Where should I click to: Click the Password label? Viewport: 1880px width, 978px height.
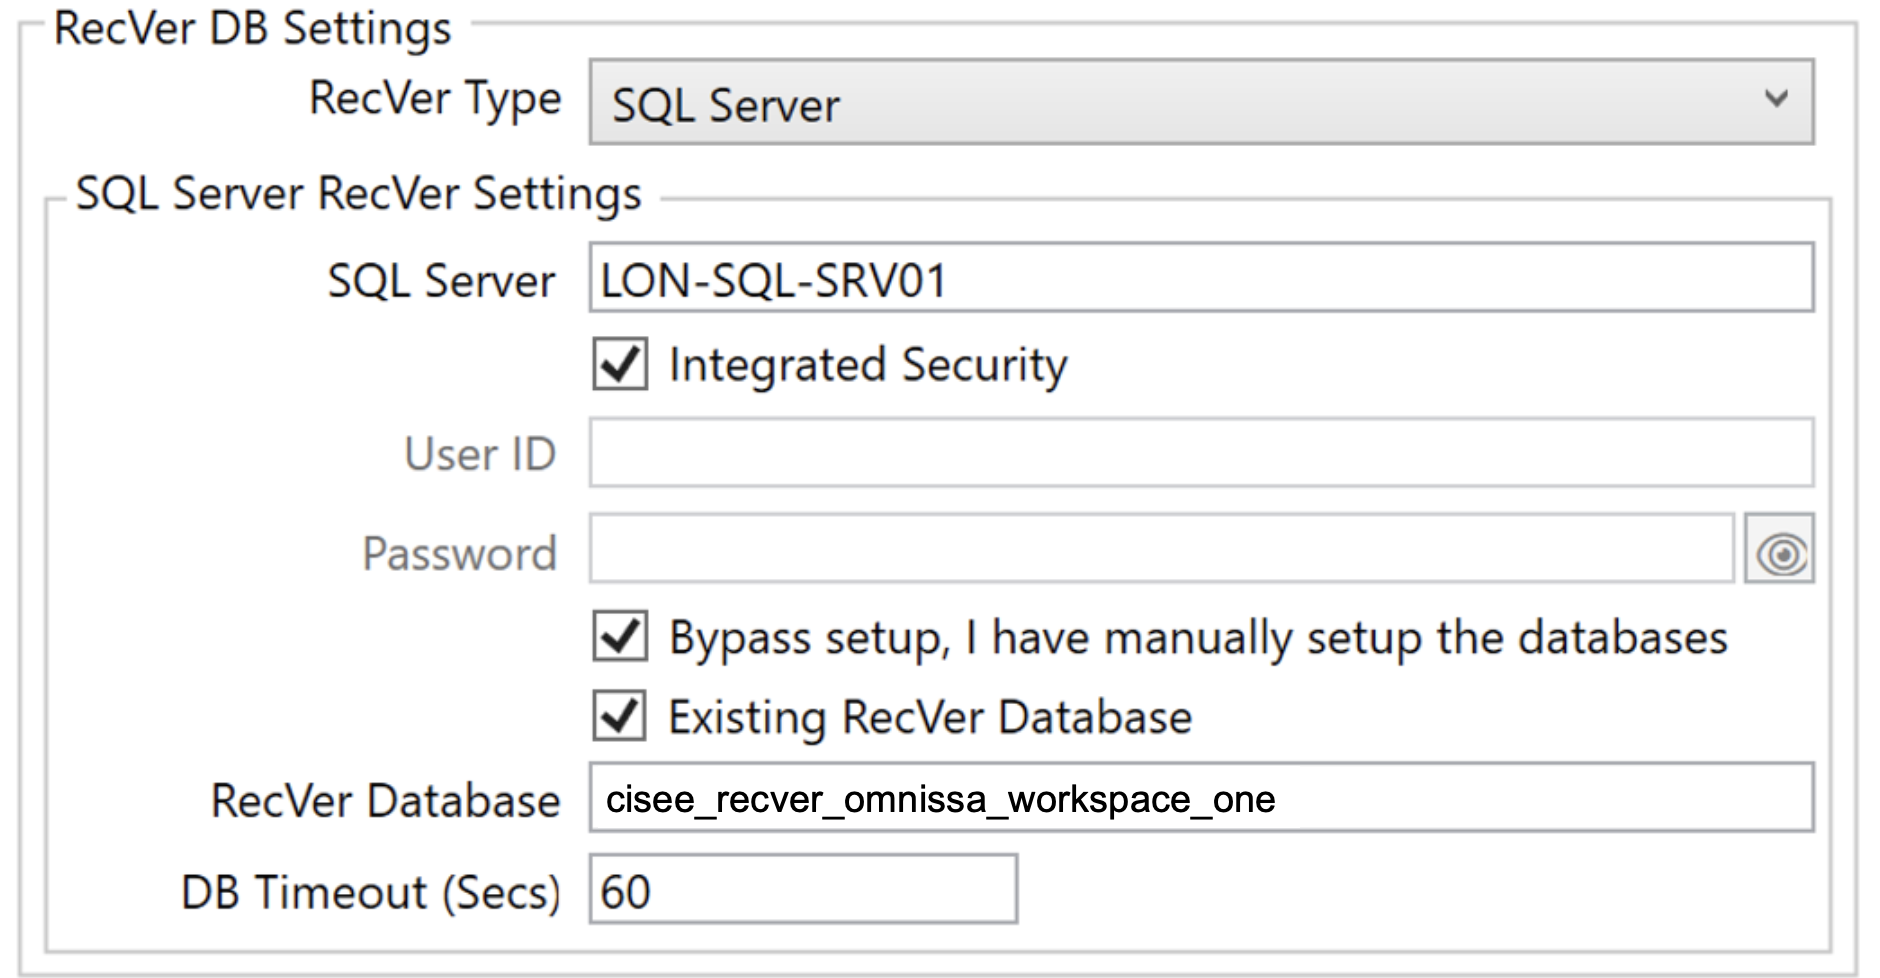[459, 553]
